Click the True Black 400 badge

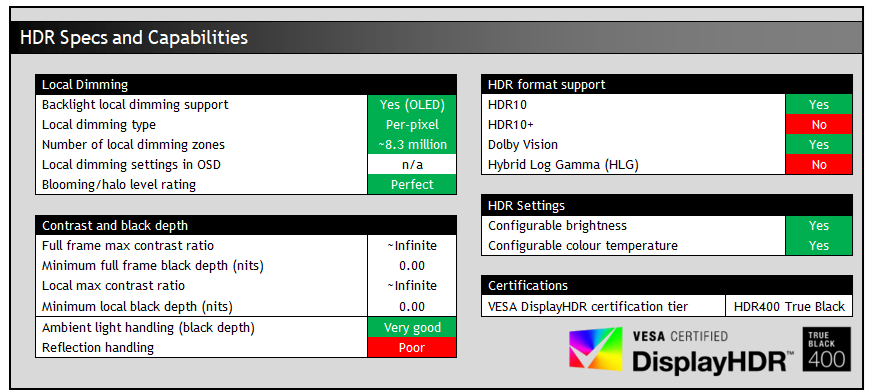827,349
